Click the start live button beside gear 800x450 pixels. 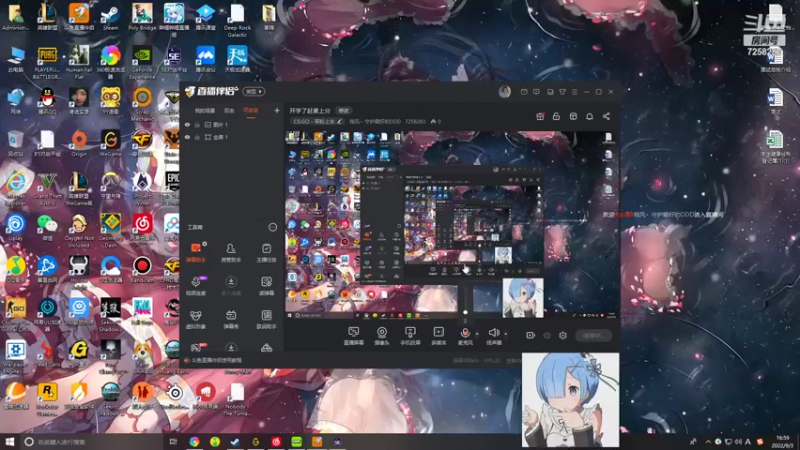(x=593, y=335)
